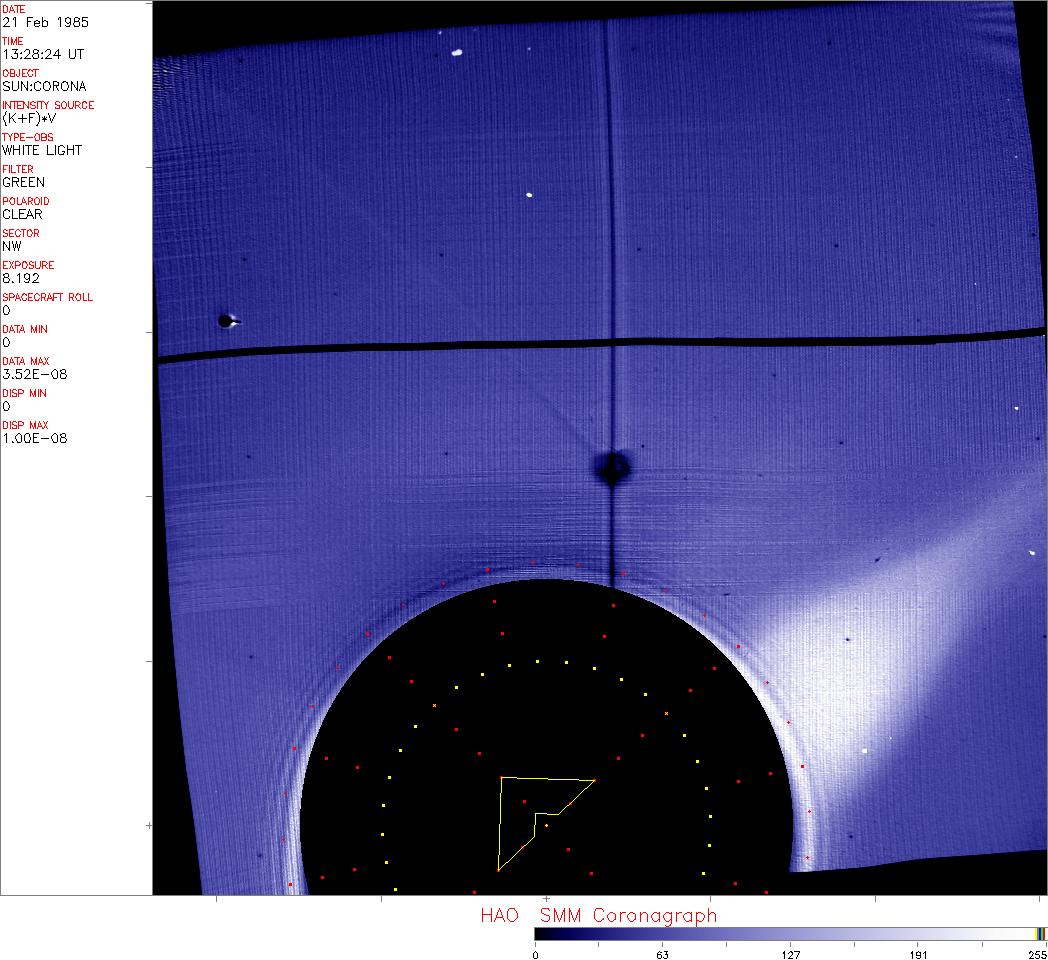Click the "NW" sector value
The image size is (1048, 960).
(12, 246)
